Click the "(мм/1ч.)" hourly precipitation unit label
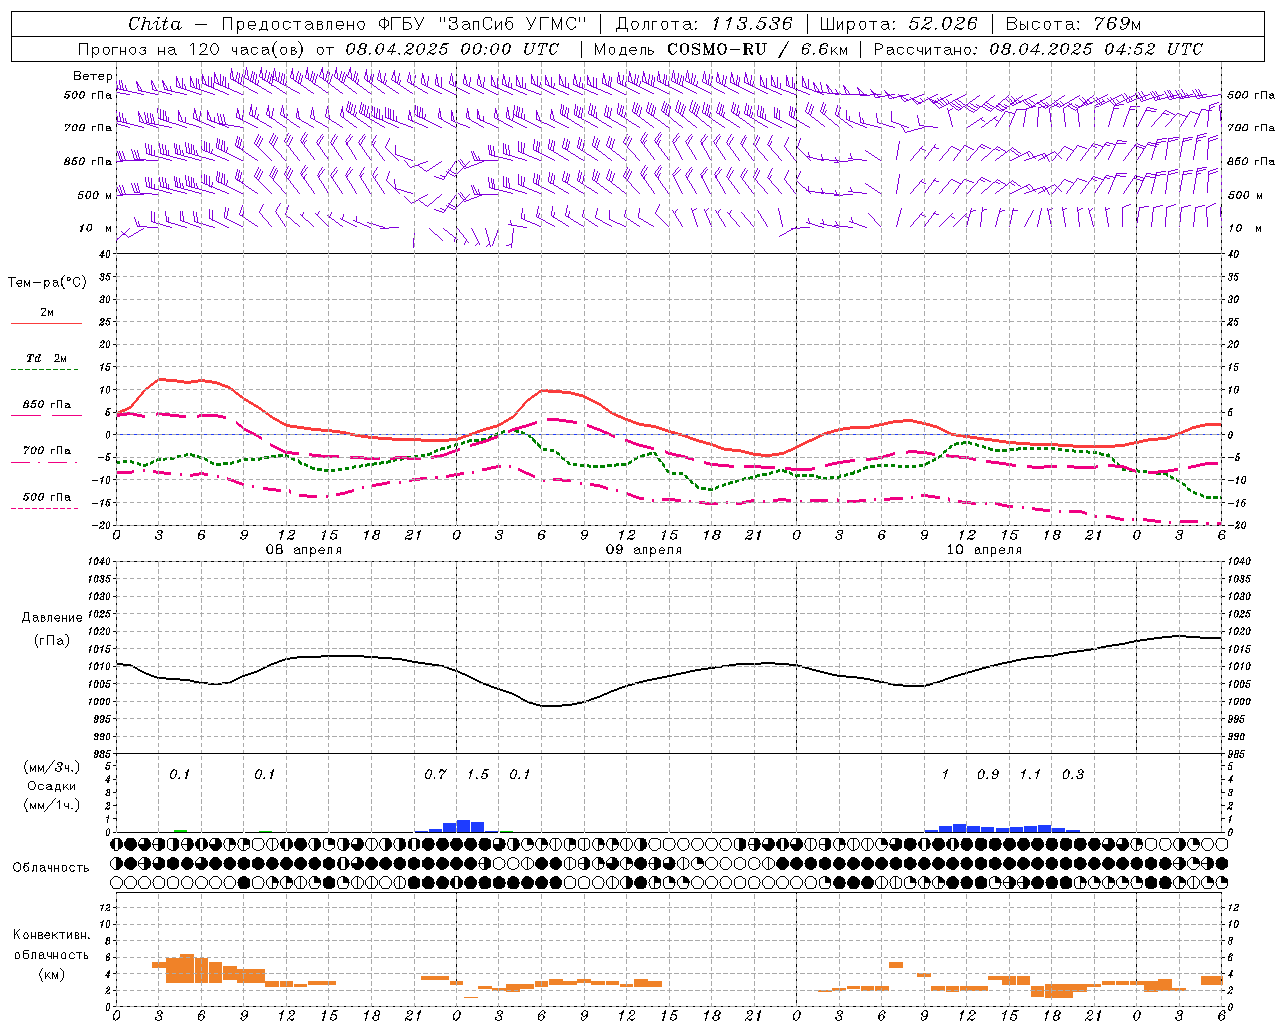The image size is (1280, 1024). [51, 805]
